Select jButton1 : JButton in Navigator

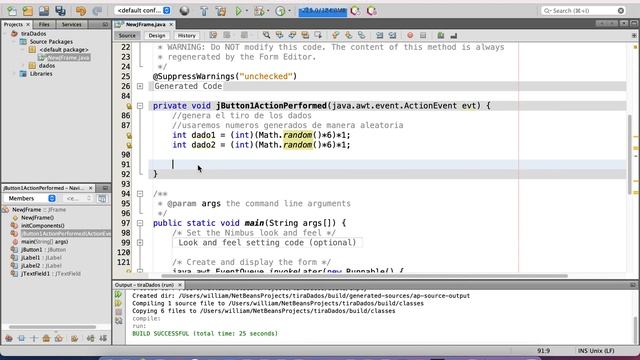[x=43, y=250]
